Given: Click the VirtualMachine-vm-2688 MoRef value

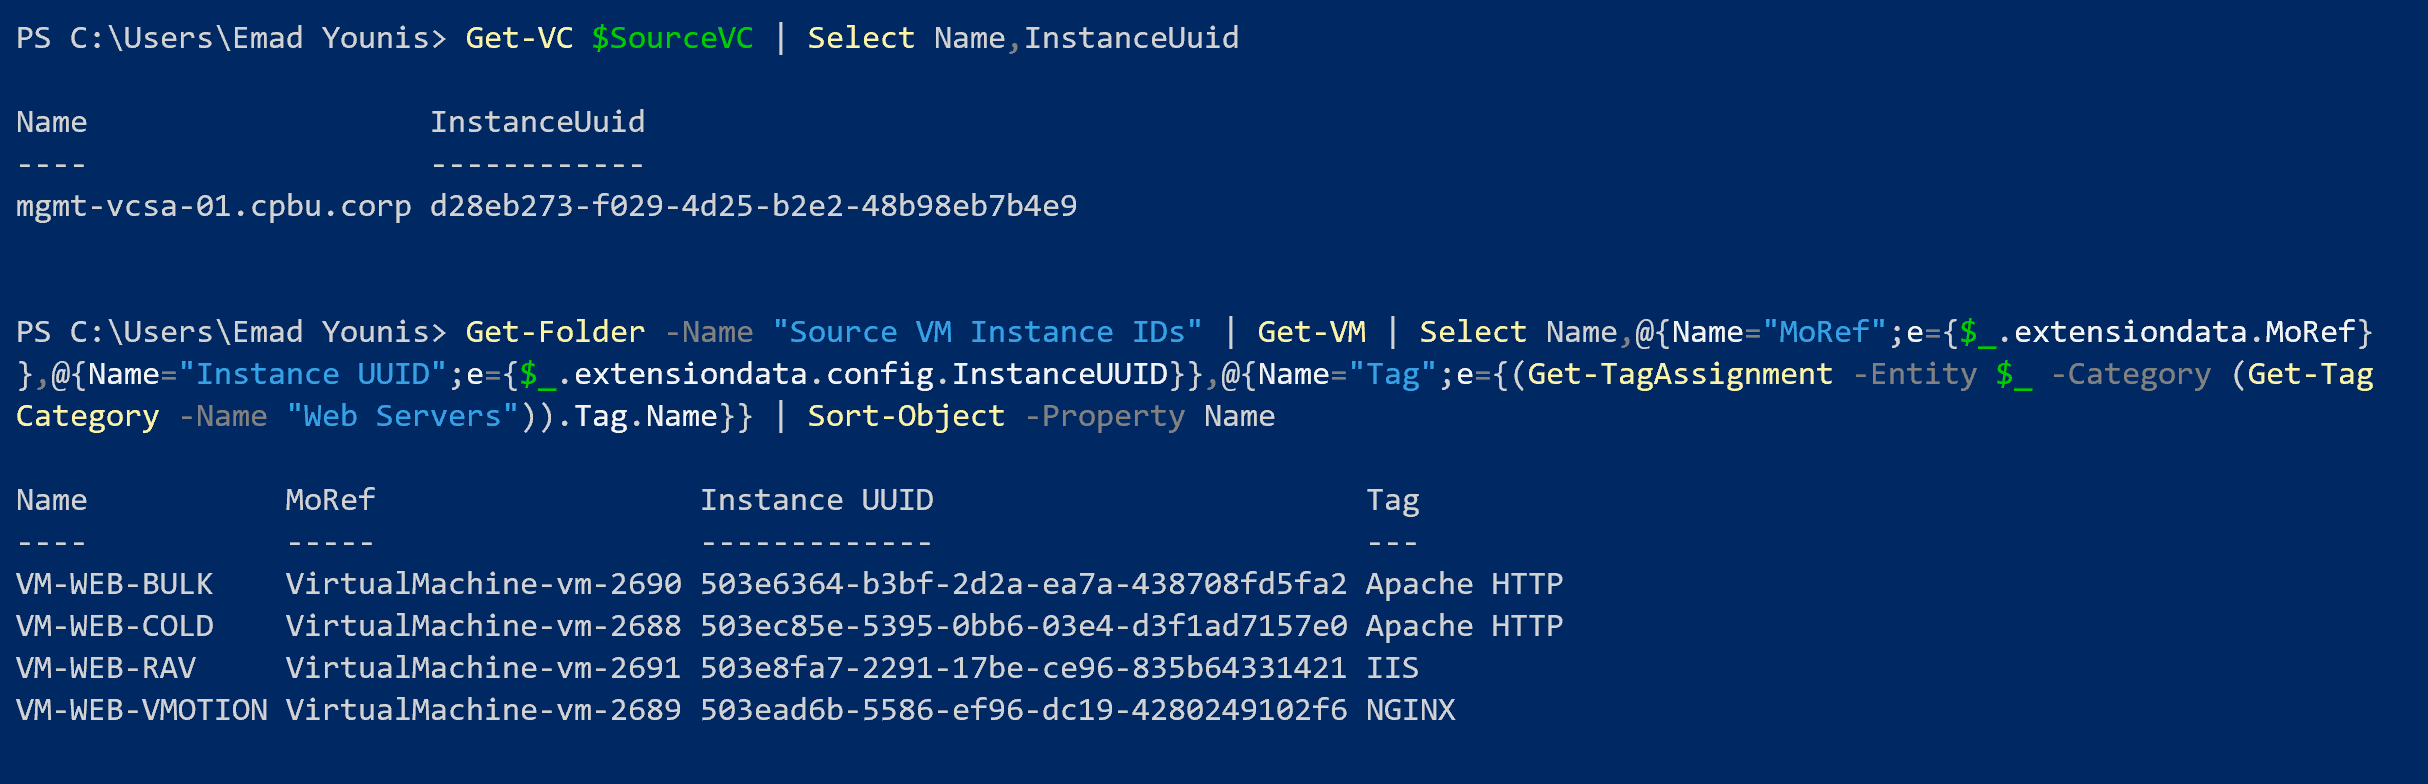Looking at the screenshot, I should point(483,626).
